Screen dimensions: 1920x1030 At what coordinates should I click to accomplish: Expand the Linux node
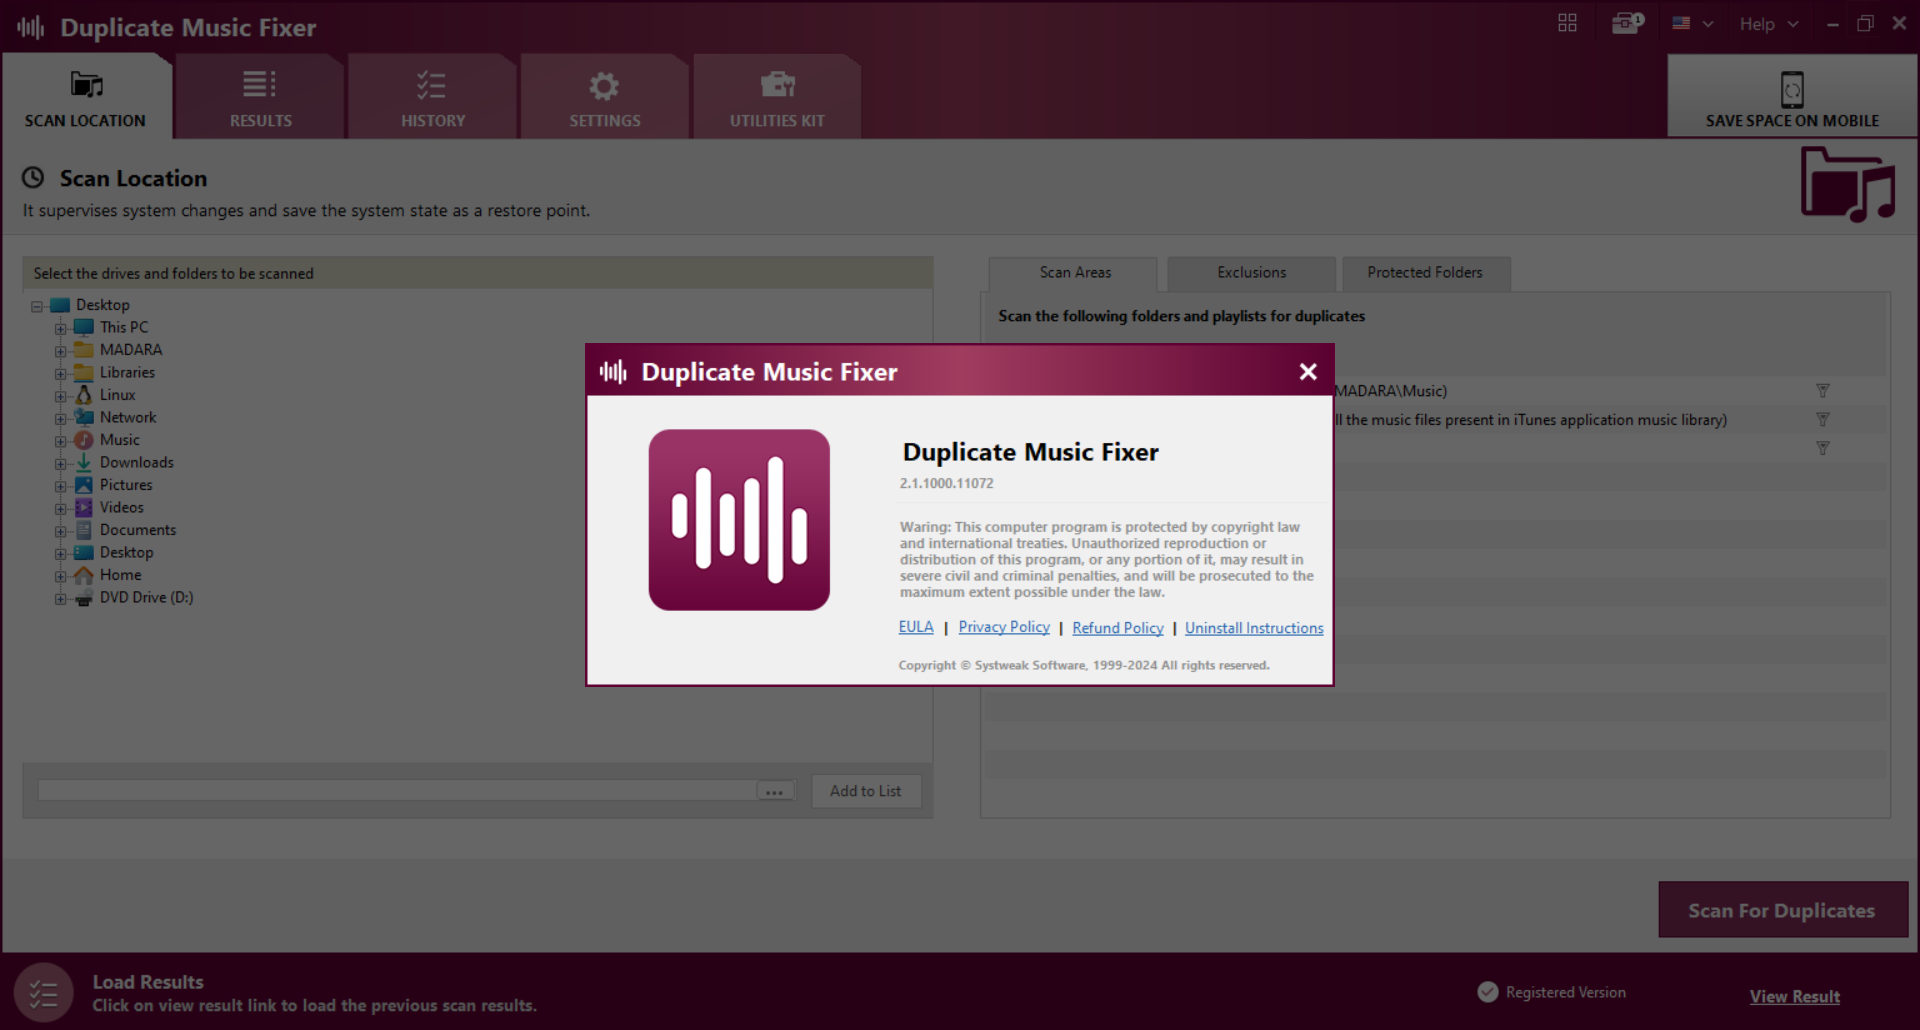(61, 396)
